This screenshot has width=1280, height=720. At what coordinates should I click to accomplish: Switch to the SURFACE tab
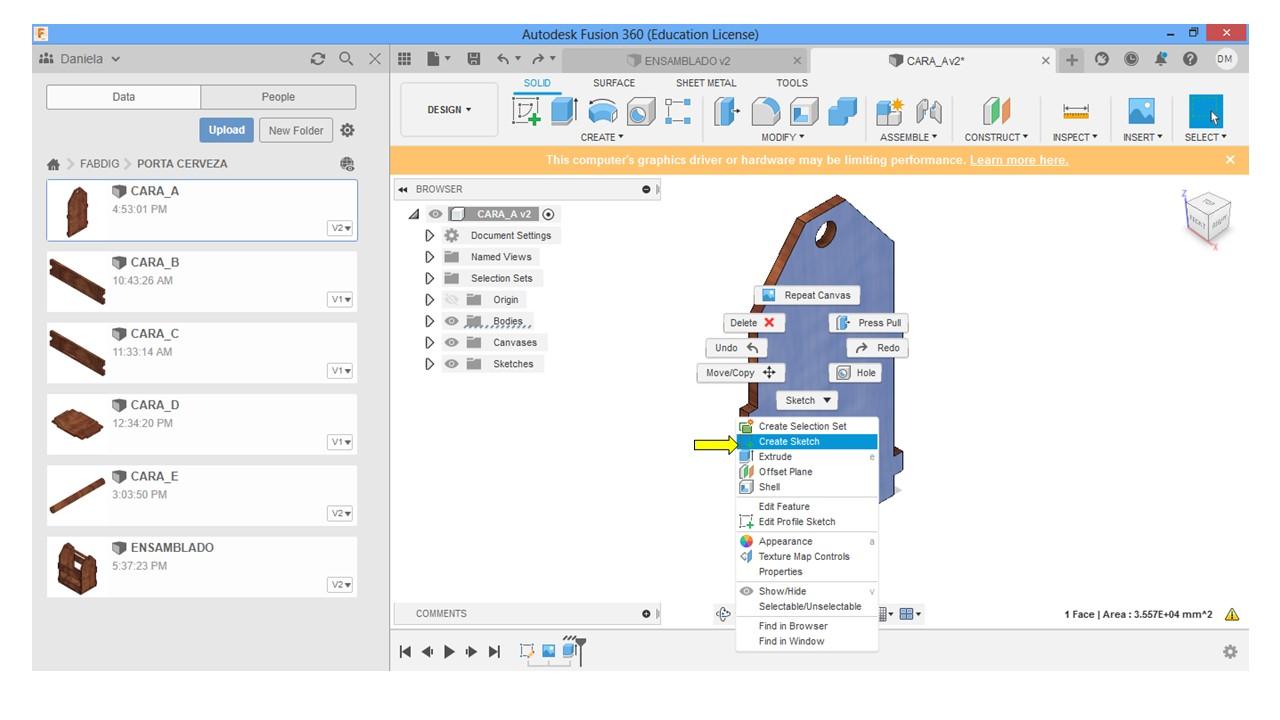point(614,83)
